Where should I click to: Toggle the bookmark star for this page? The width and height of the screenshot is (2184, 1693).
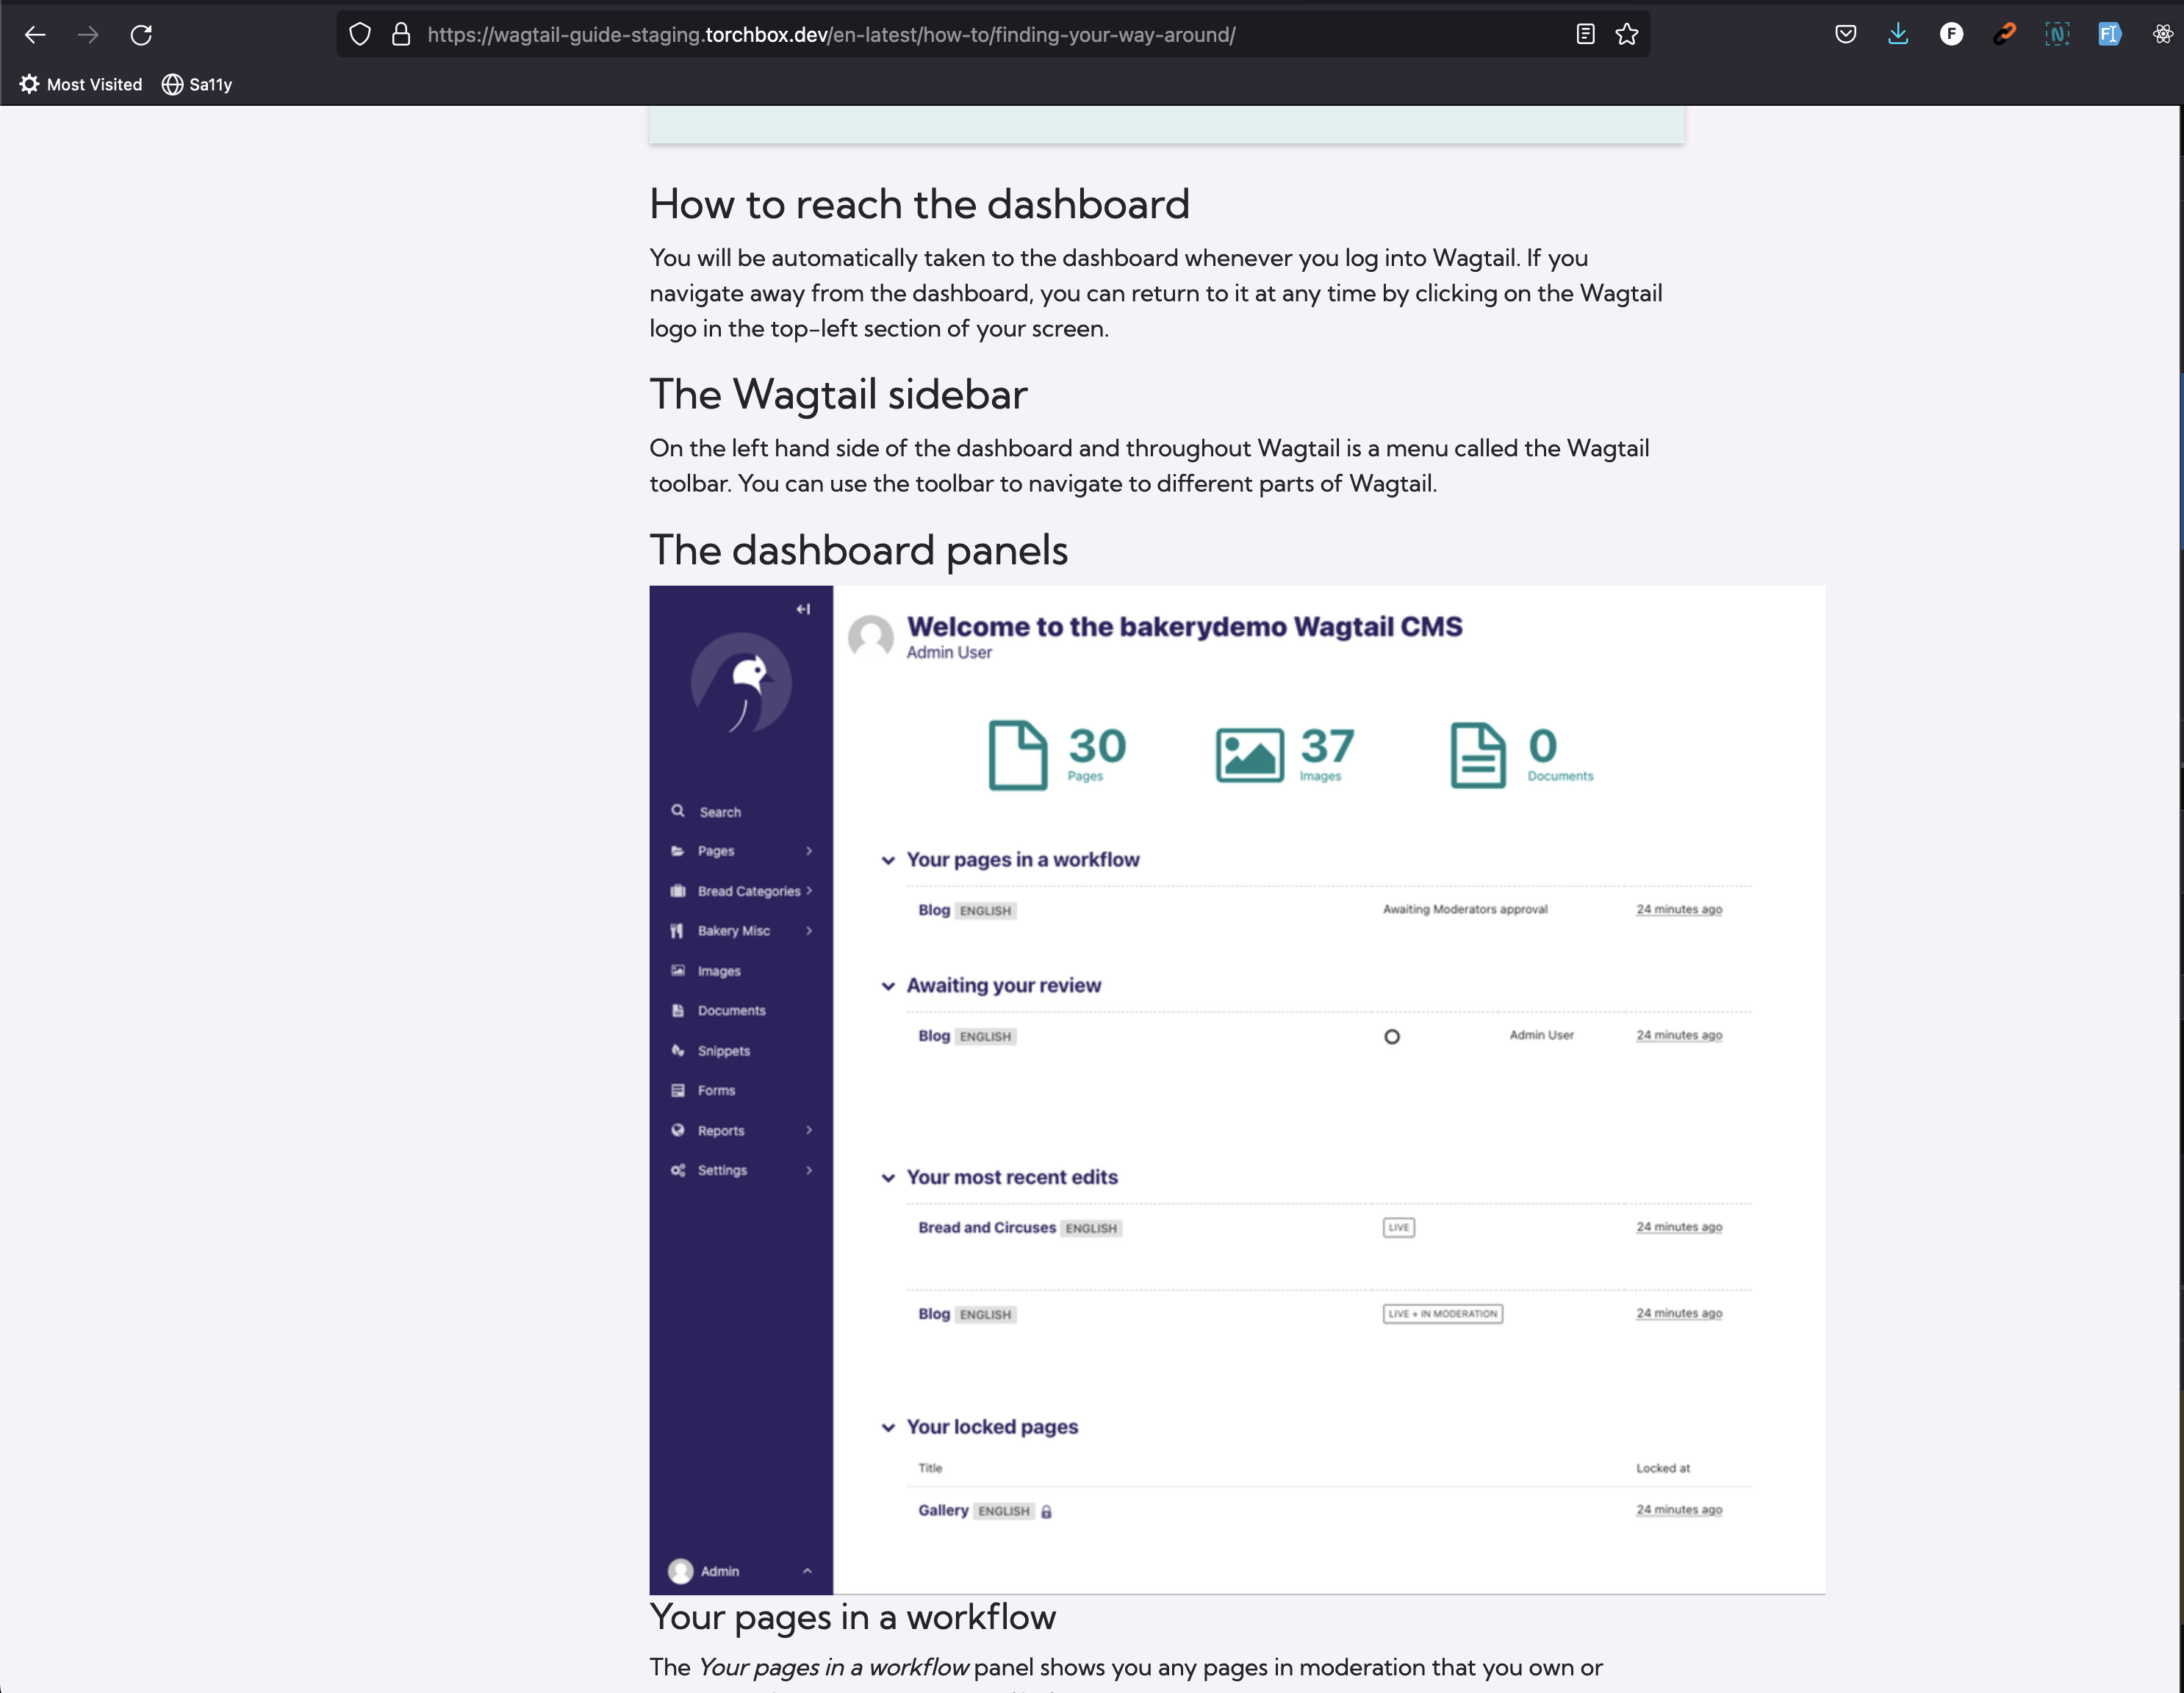point(1627,33)
